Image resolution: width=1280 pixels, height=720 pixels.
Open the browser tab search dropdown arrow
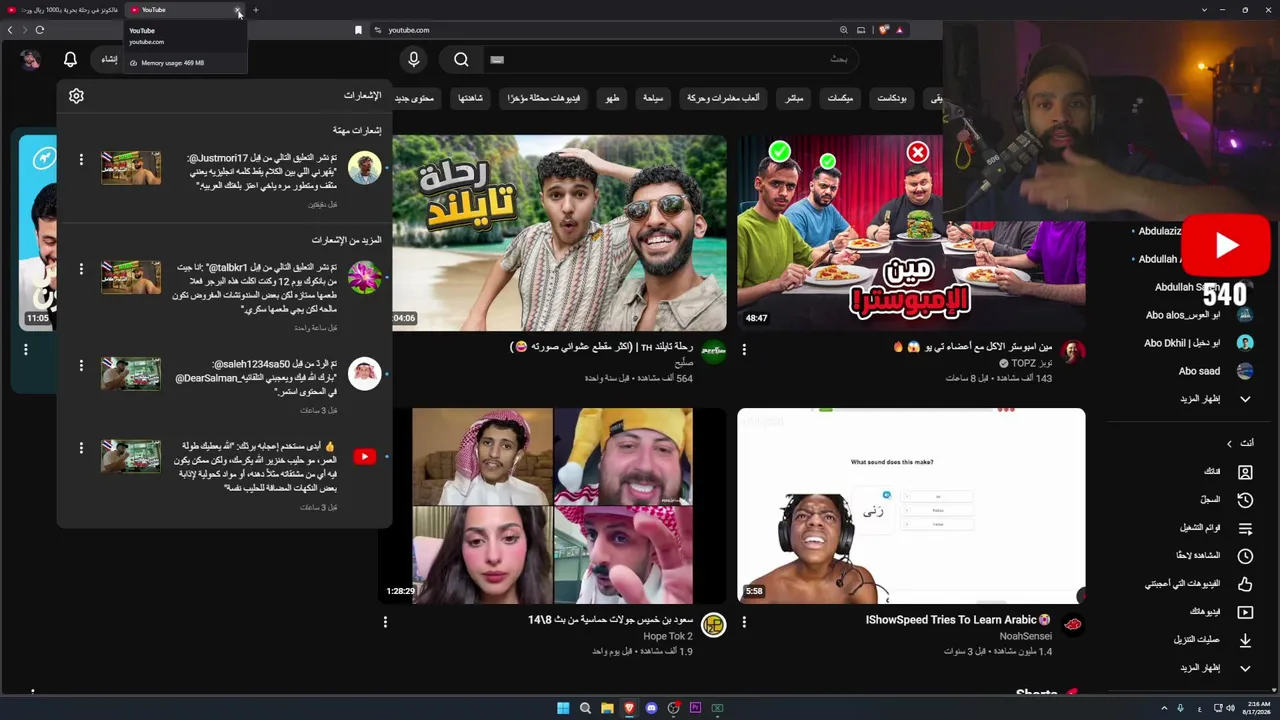1204,10
